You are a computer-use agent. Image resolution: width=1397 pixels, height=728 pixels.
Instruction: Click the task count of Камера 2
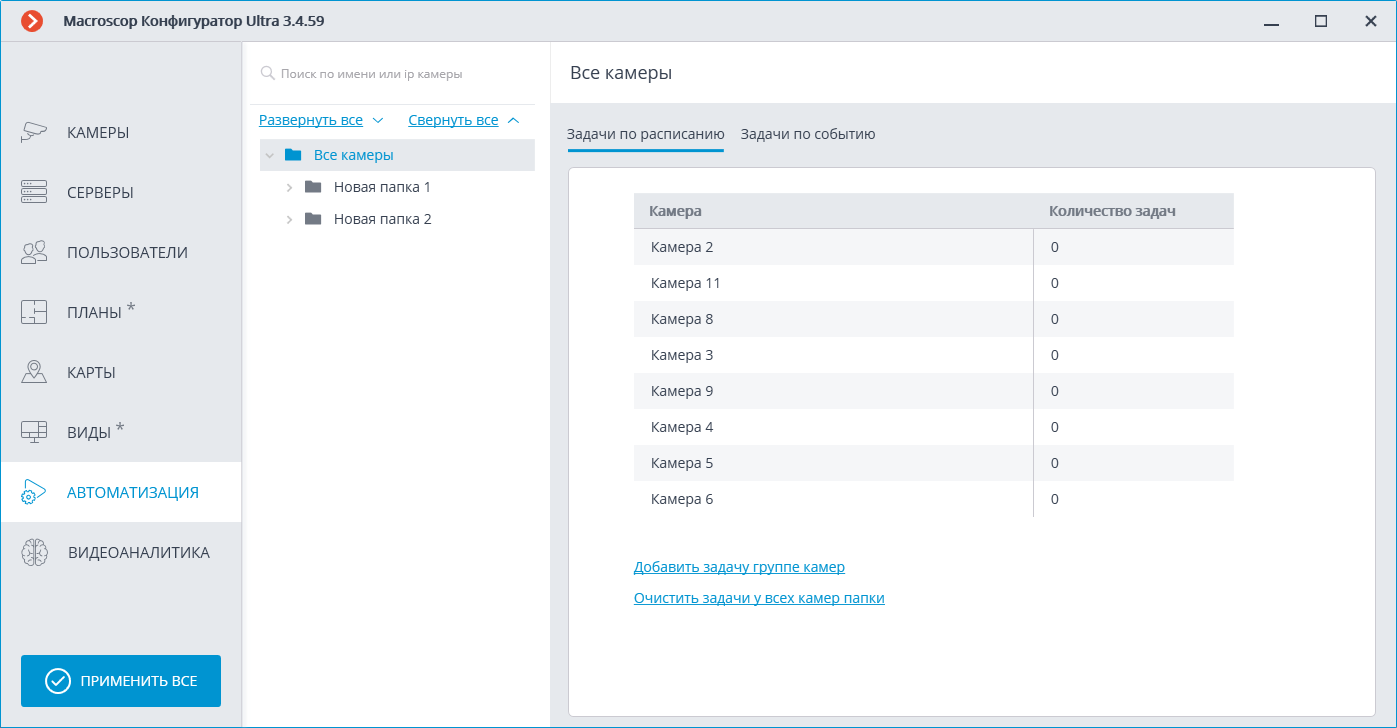[1055, 247]
